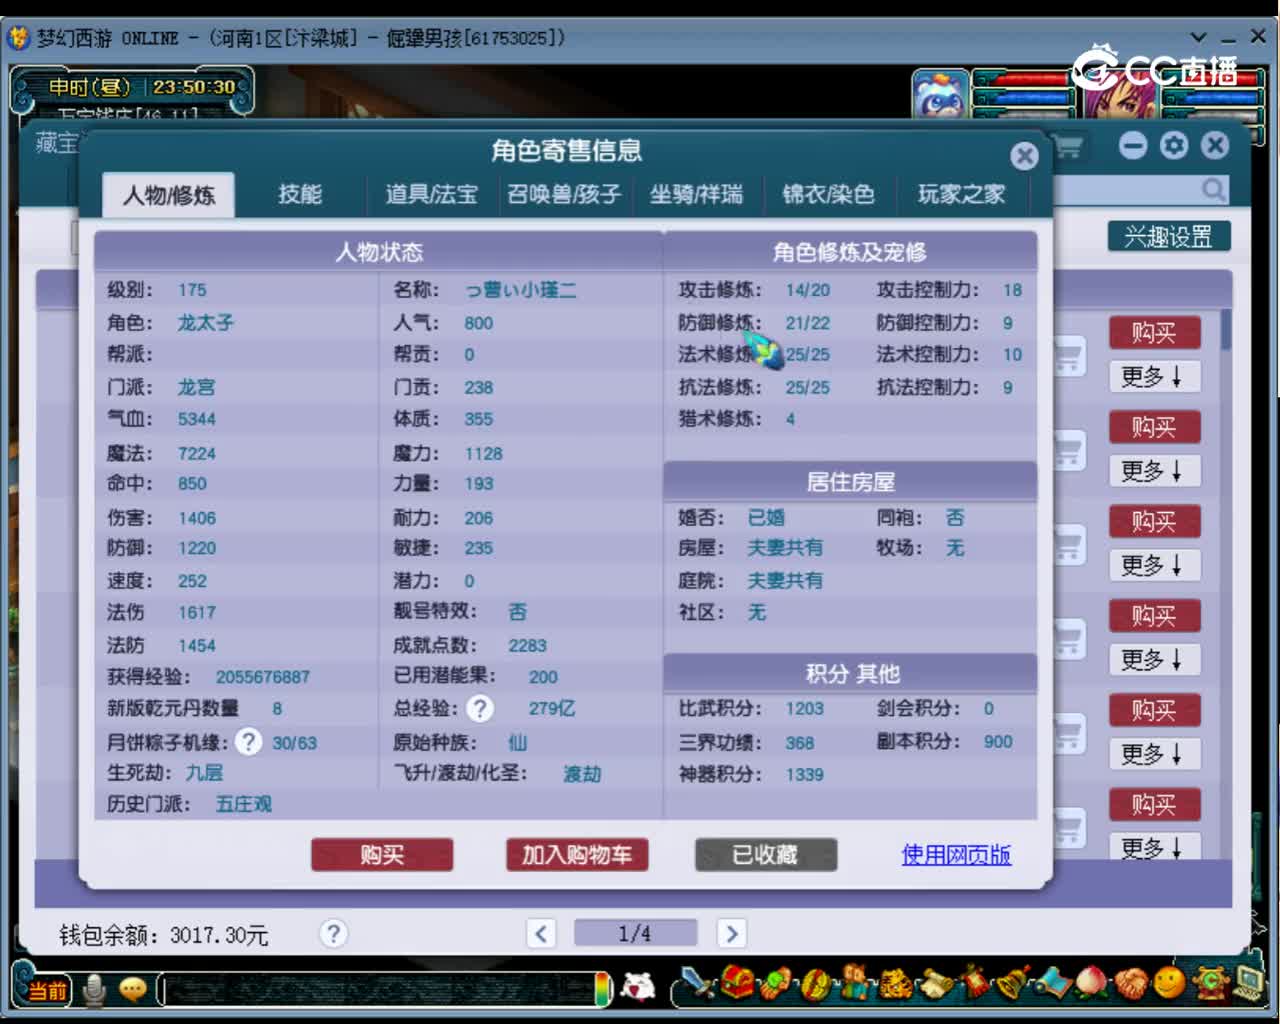
Task: Open the 玩家之家 tab
Action: (962, 194)
